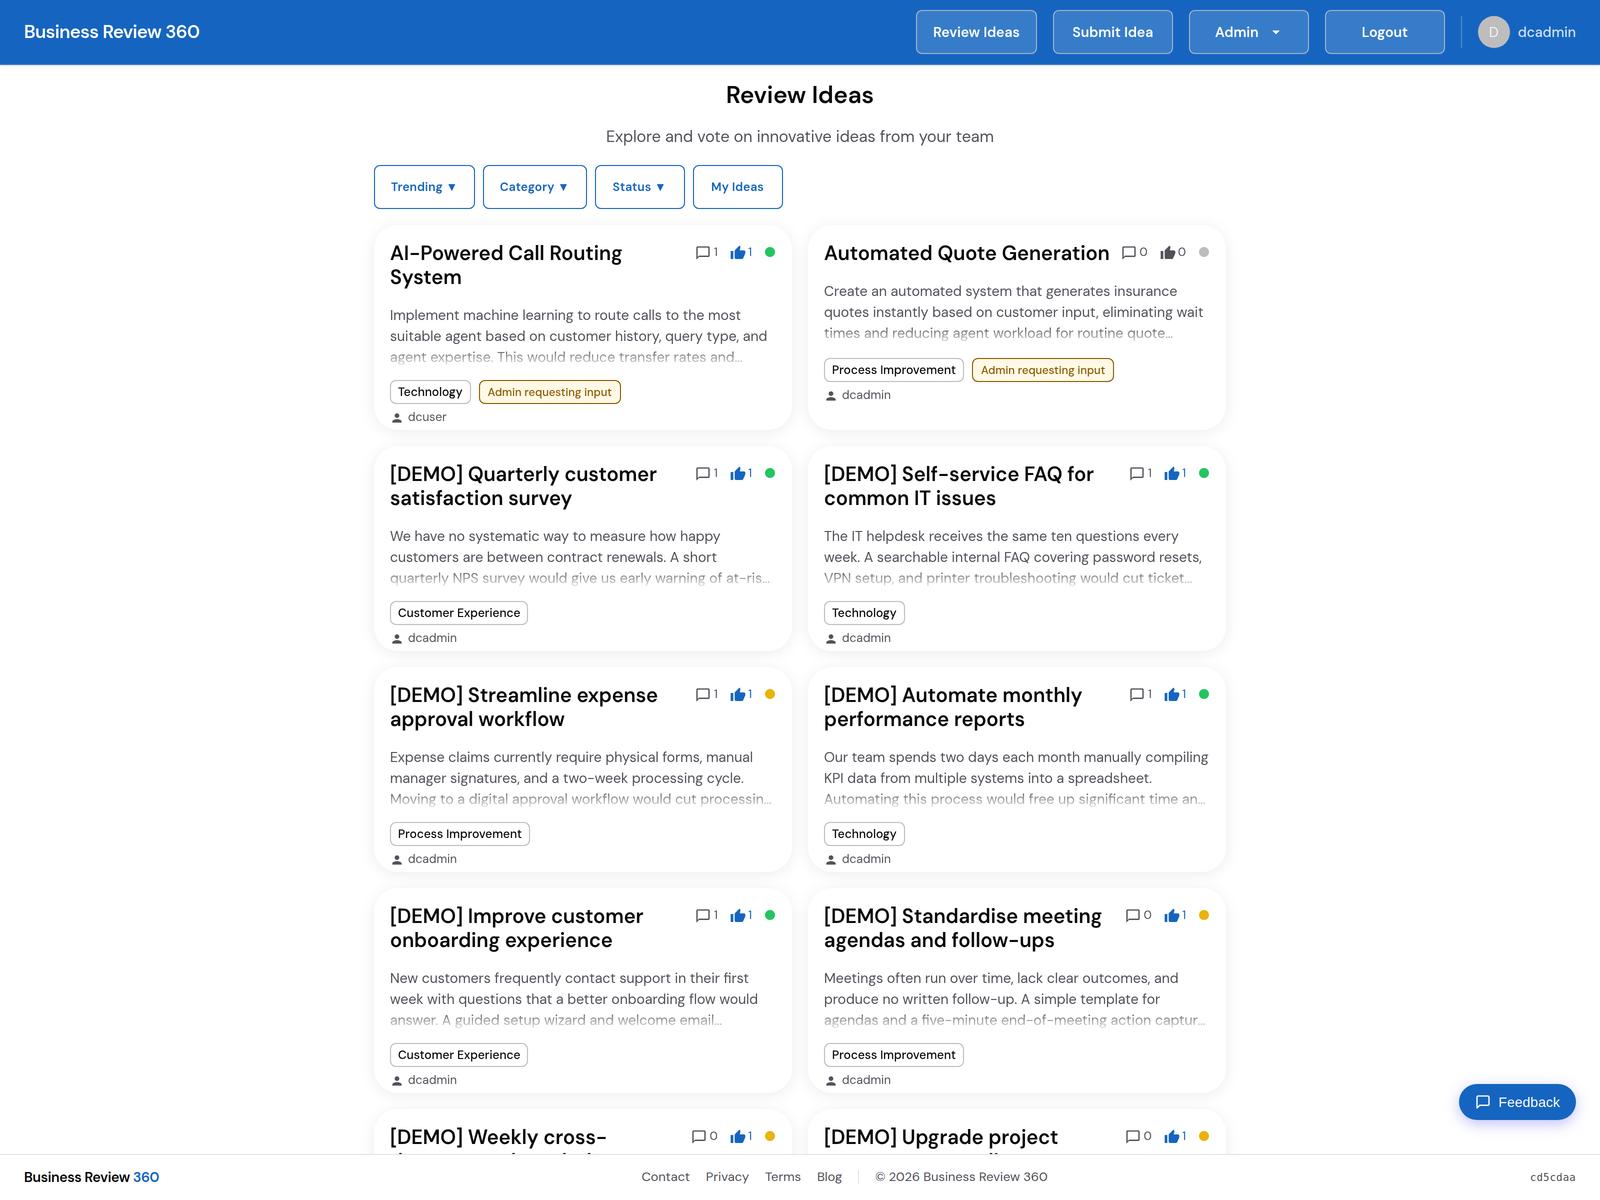Open Self-service FAQ for common IT issues title
This screenshot has height=1200, width=1600.
(959, 486)
